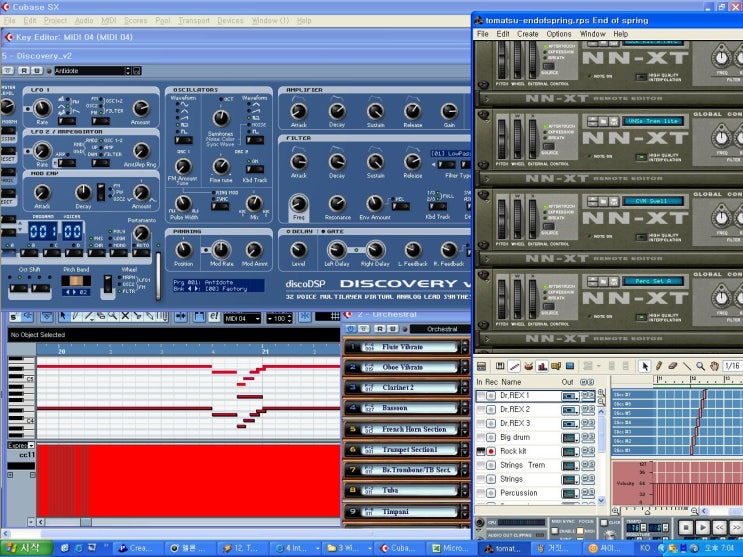Viewport: 743px width, 557px height.
Task: Toggle MIDI Sync Enable in Reason transport
Action: (x=555, y=531)
